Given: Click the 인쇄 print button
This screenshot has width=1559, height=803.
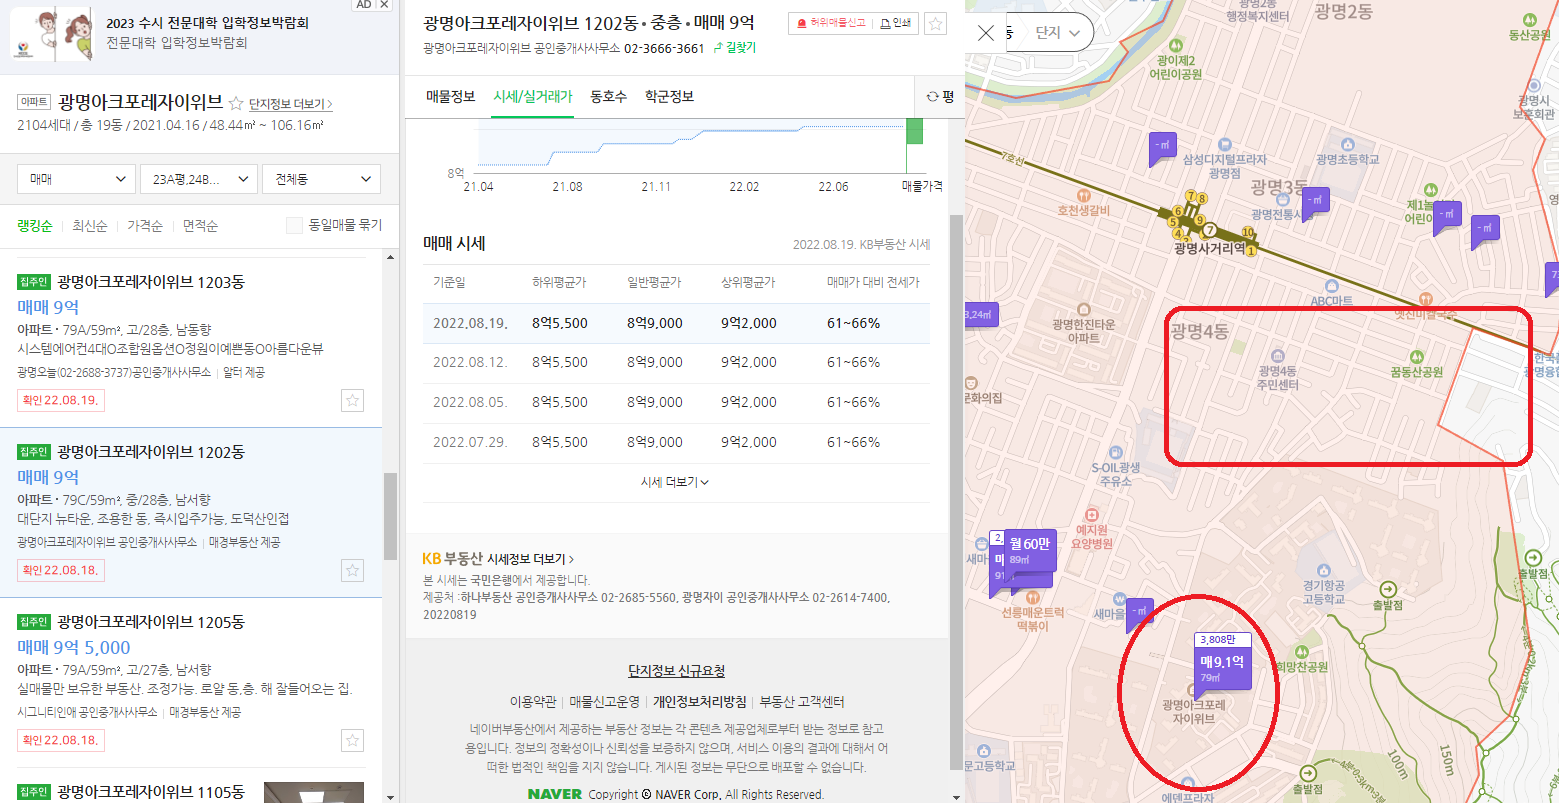Looking at the screenshot, I should [896, 23].
